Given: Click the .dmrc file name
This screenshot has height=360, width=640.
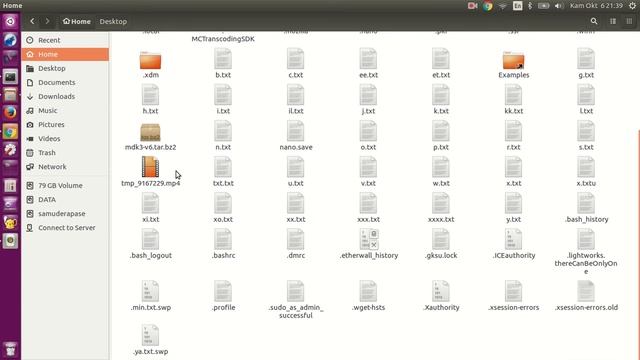Looking at the screenshot, I should (296, 256).
